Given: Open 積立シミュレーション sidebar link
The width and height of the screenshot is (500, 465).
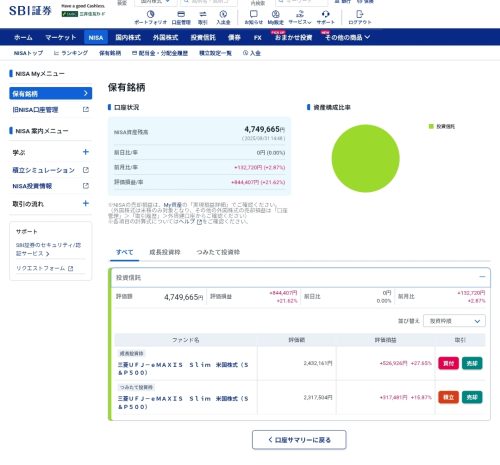Looking at the screenshot, I should [43, 170].
